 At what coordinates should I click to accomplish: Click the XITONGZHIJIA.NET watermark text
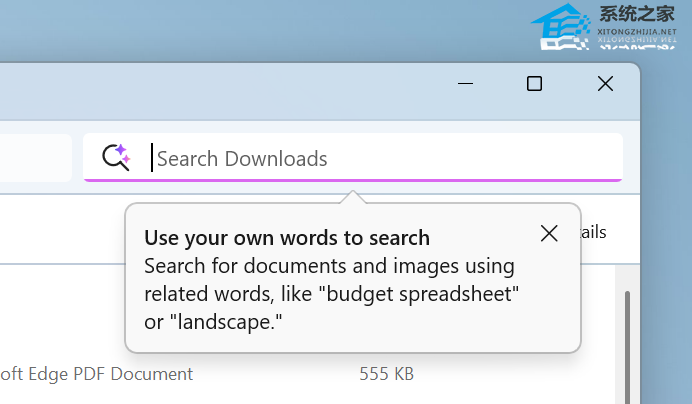[636, 32]
